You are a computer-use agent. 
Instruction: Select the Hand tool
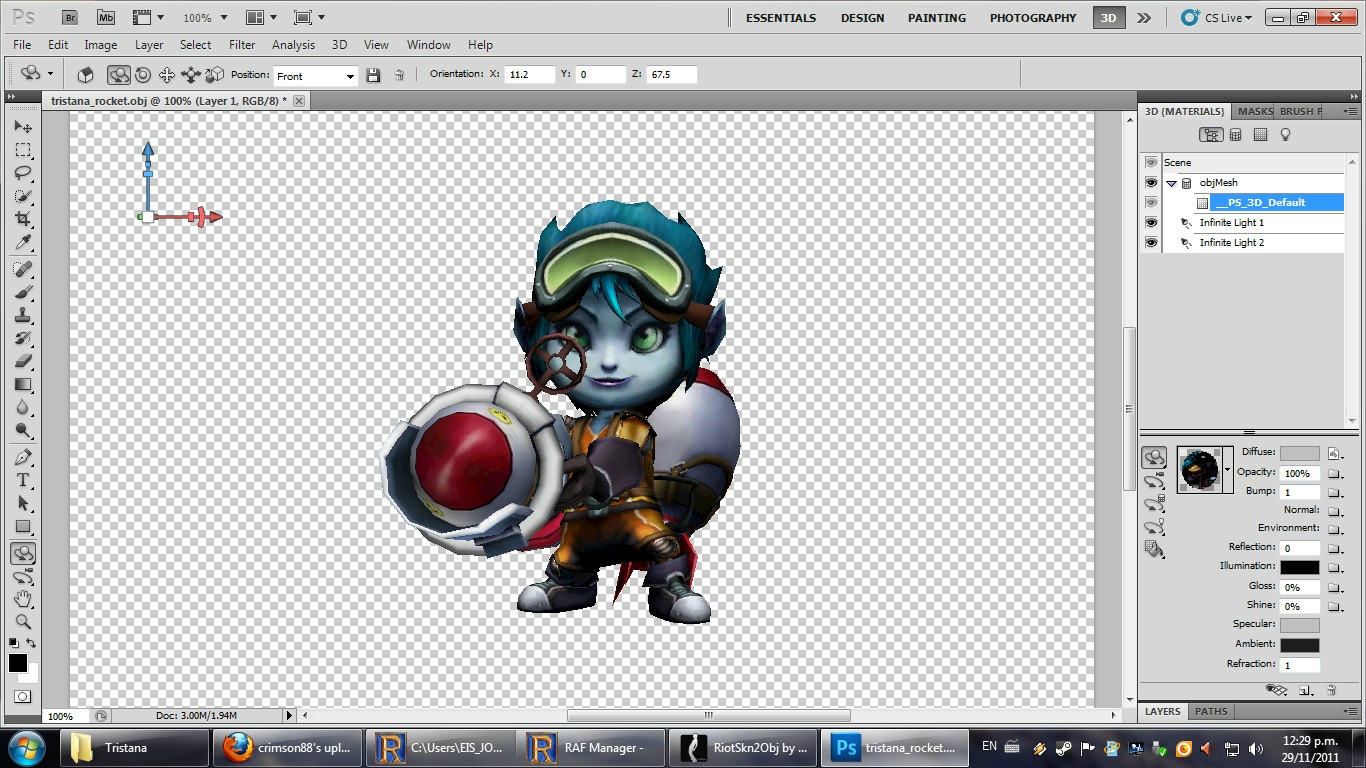[23, 599]
